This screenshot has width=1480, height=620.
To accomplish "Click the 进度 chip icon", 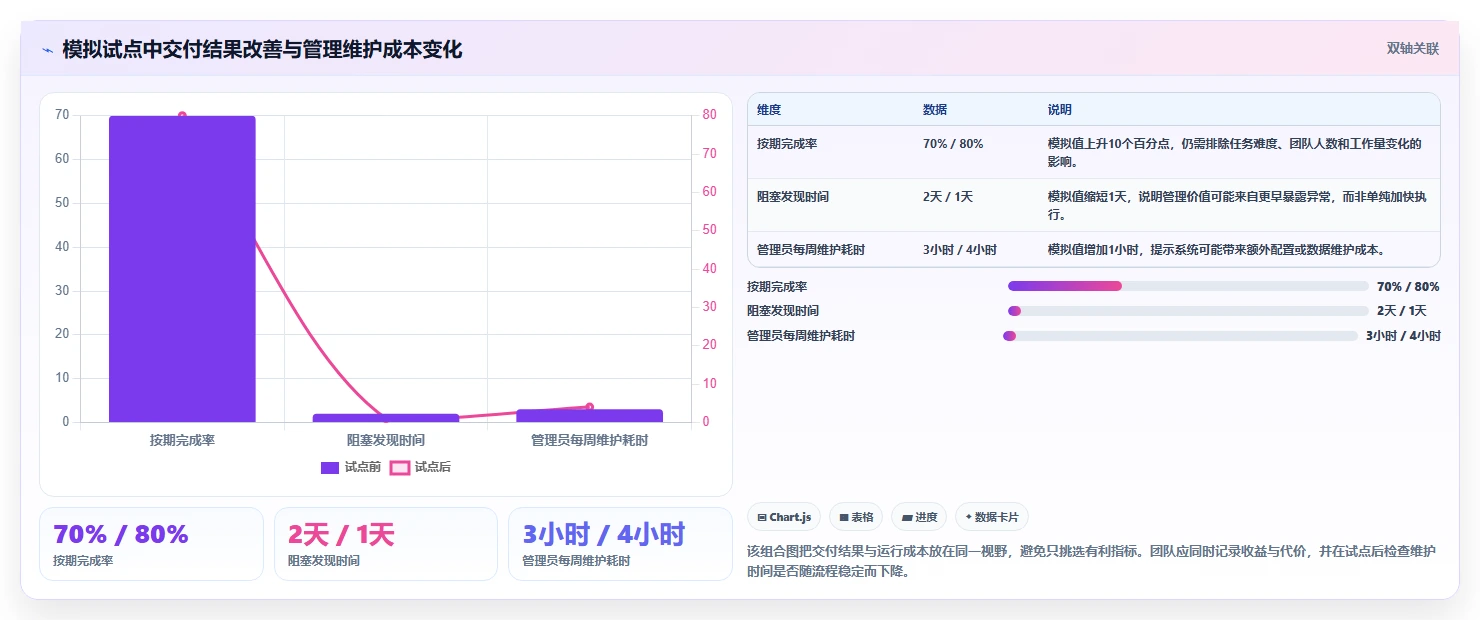I will point(907,517).
